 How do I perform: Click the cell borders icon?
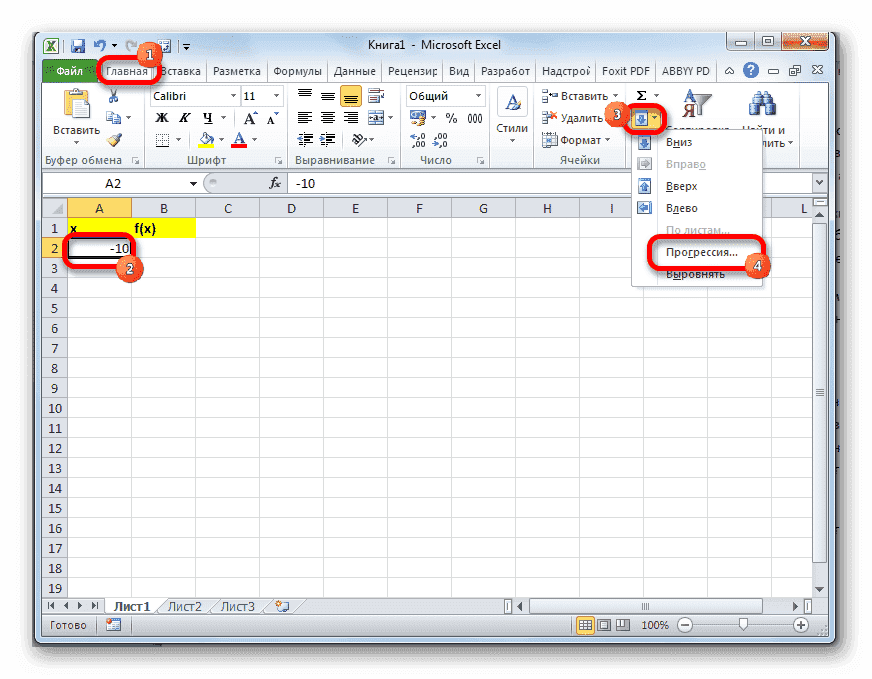point(162,140)
